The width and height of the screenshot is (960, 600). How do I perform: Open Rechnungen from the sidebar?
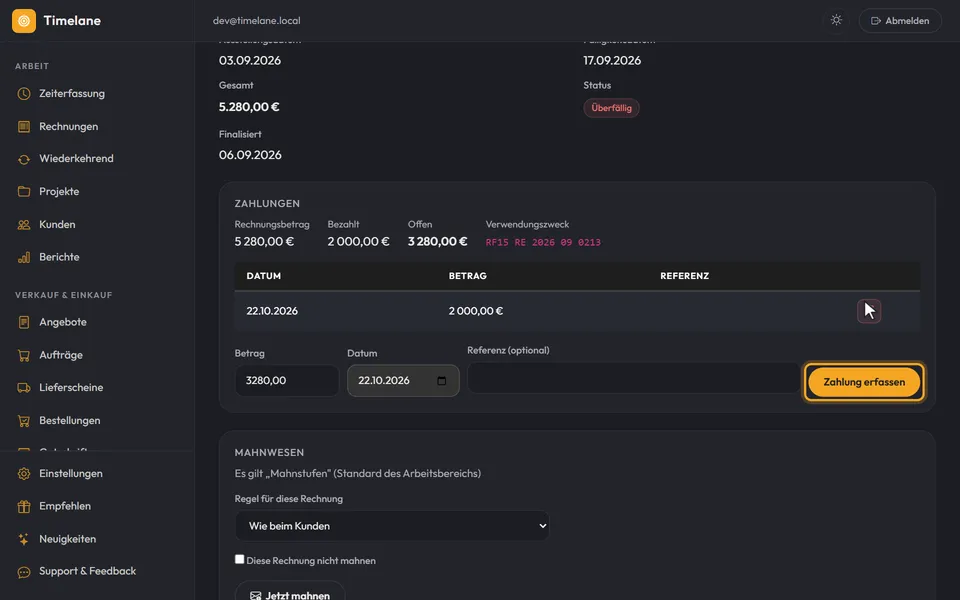[69, 127]
